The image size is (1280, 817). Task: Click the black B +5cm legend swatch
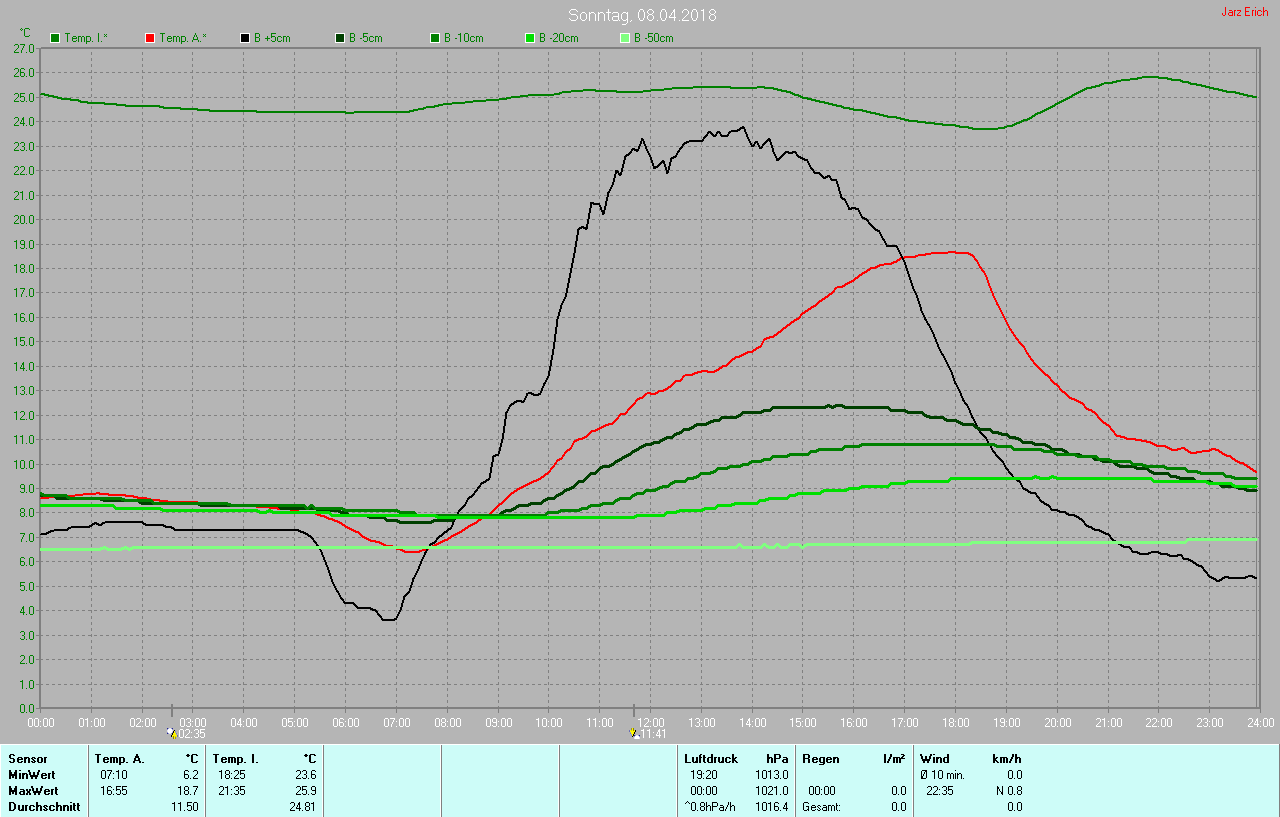click(245, 38)
